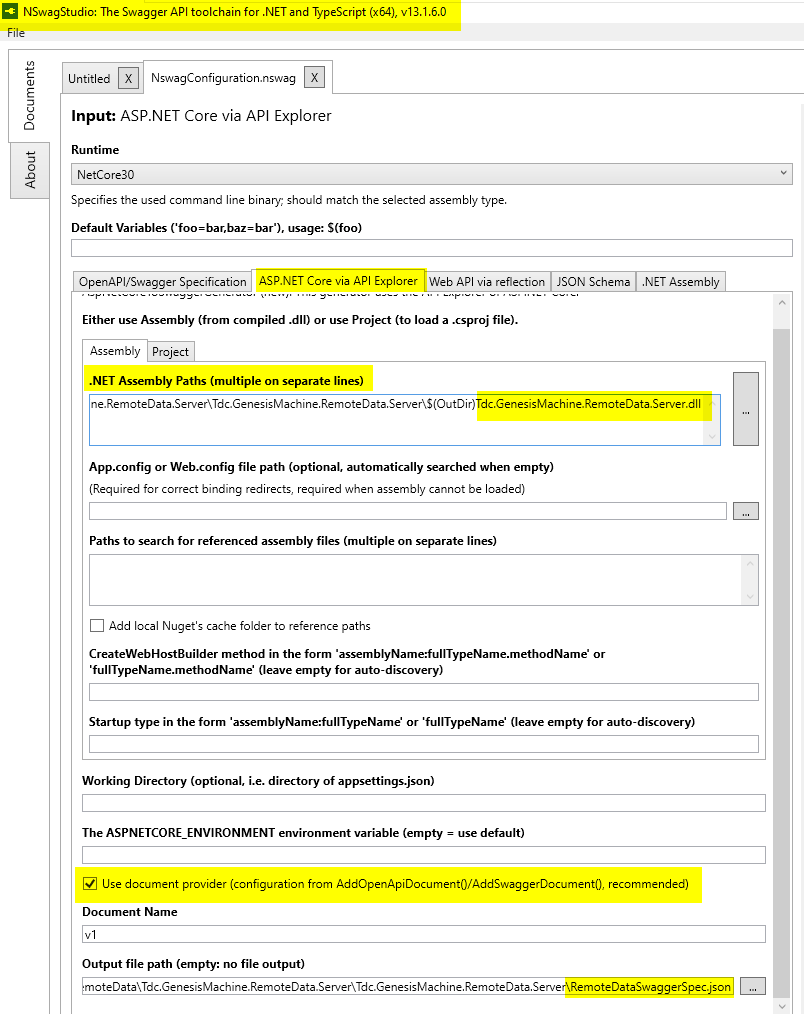Click the Working Directory input field
This screenshot has height=1014, width=804.
pos(424,803)
